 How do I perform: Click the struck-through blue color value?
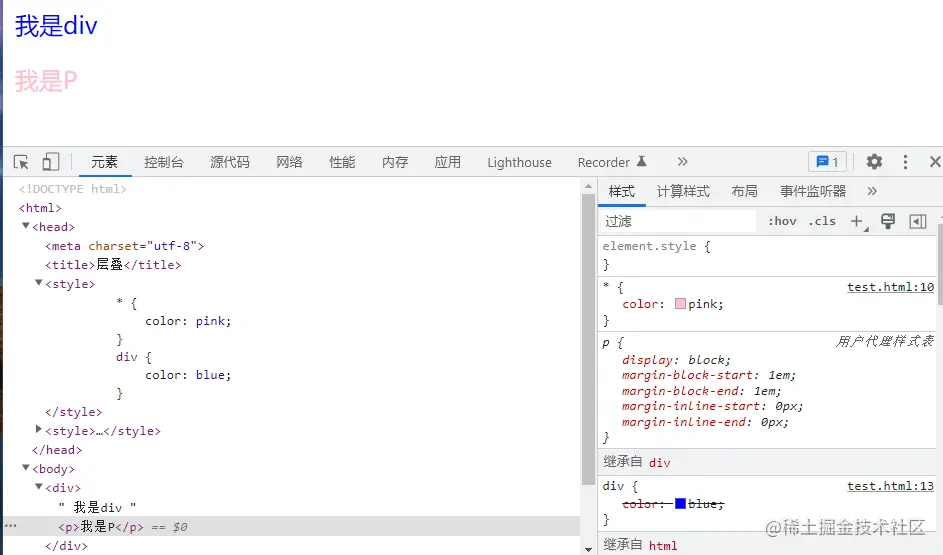click(x=705, y=504)
